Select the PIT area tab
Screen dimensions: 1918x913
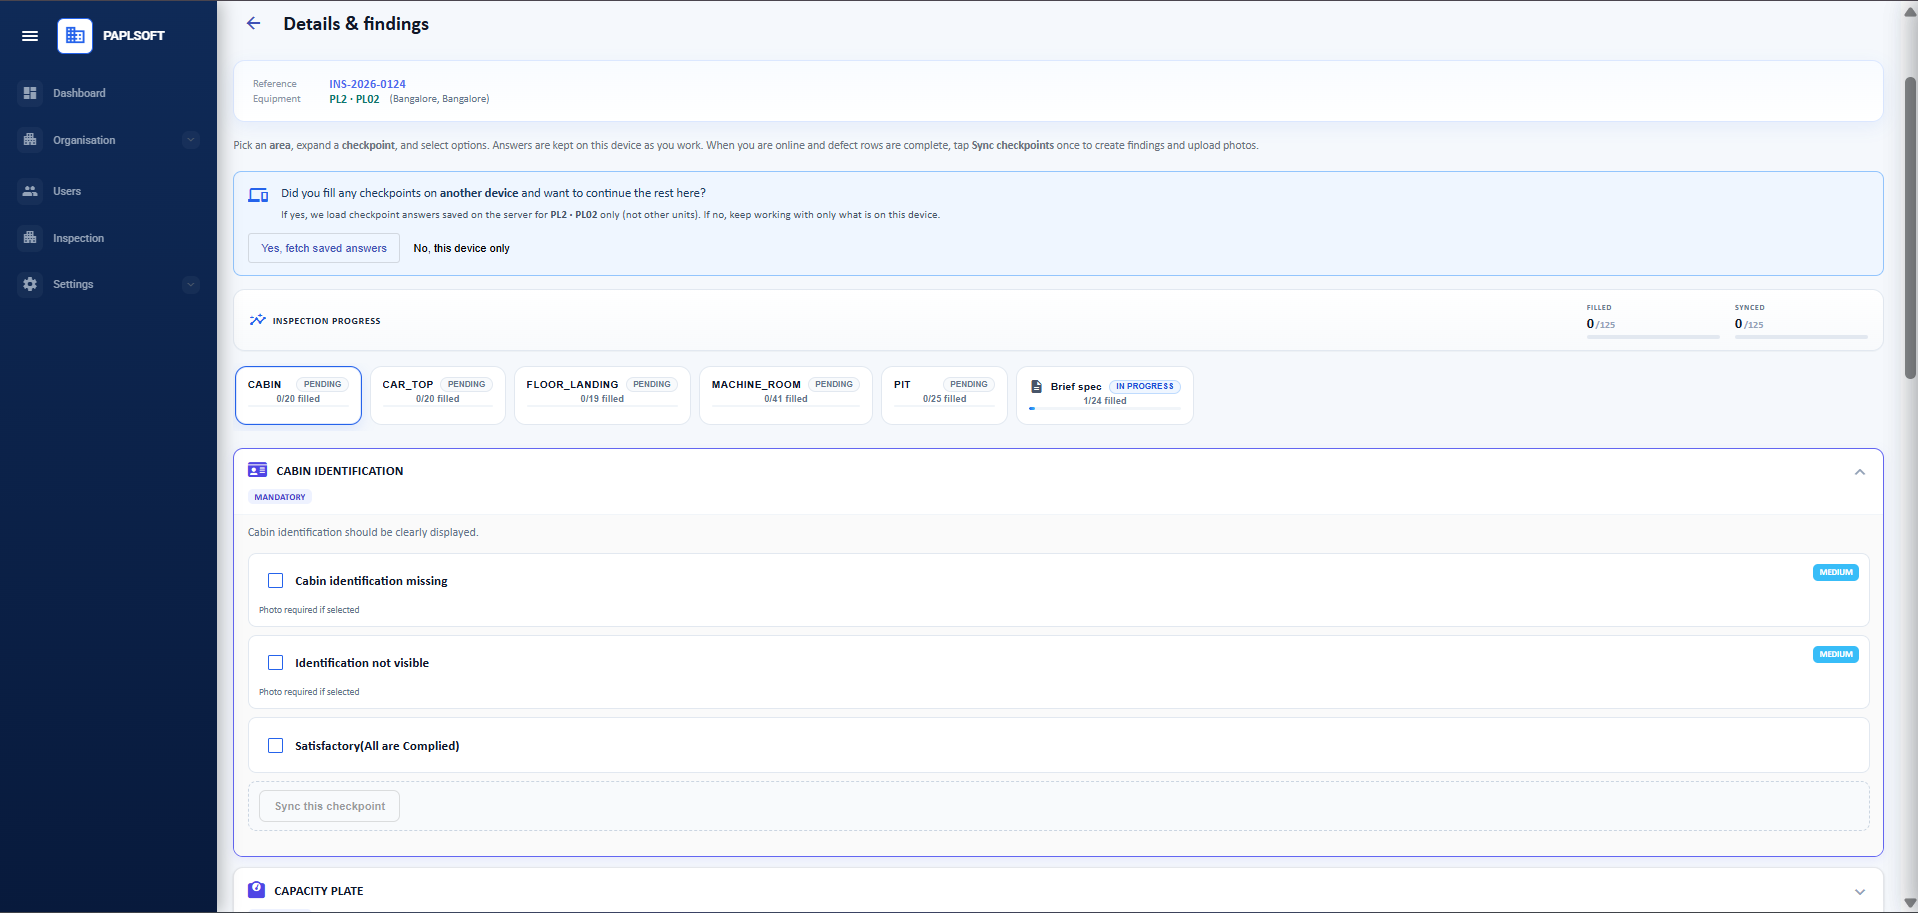click(944, 395)
